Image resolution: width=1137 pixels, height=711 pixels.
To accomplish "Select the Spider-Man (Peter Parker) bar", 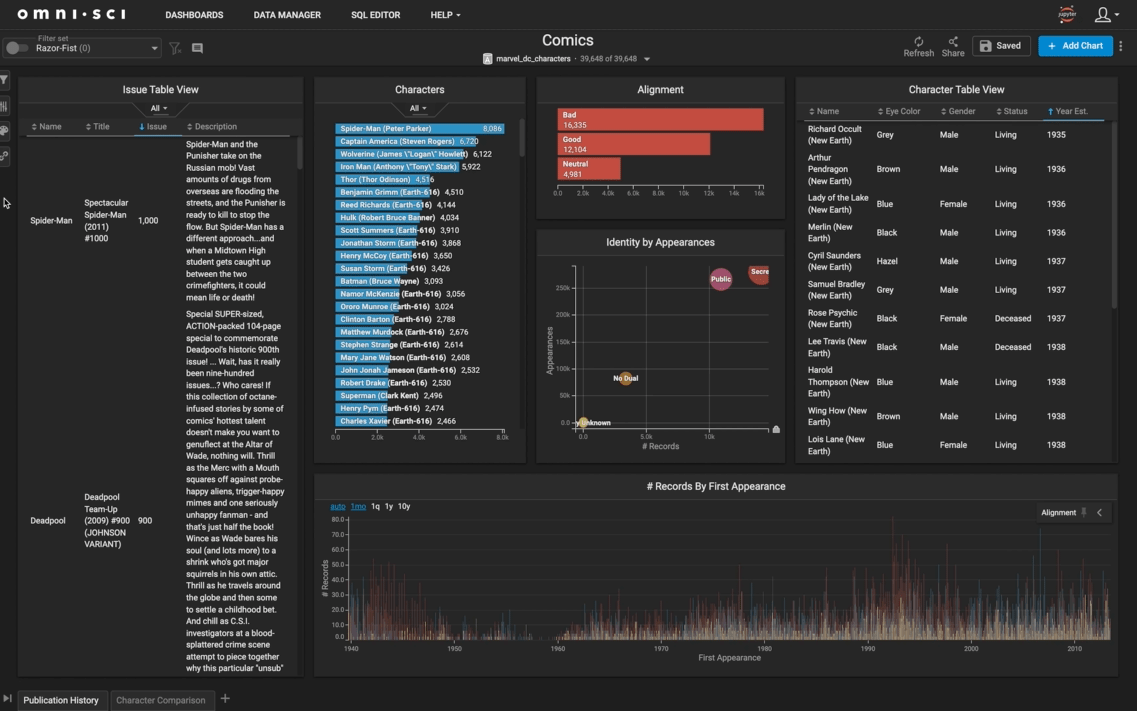I will point(420,128).
